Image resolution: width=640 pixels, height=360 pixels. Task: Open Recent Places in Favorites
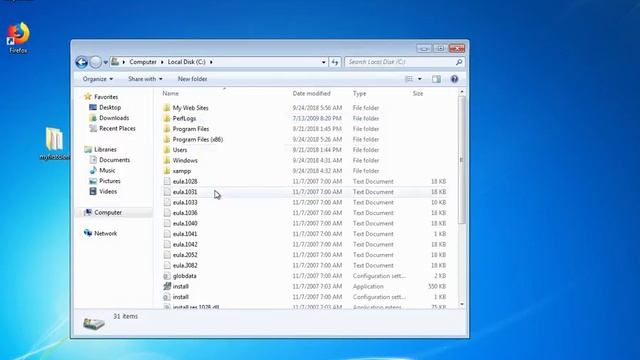pyautogui.click(x=117, y=128)
